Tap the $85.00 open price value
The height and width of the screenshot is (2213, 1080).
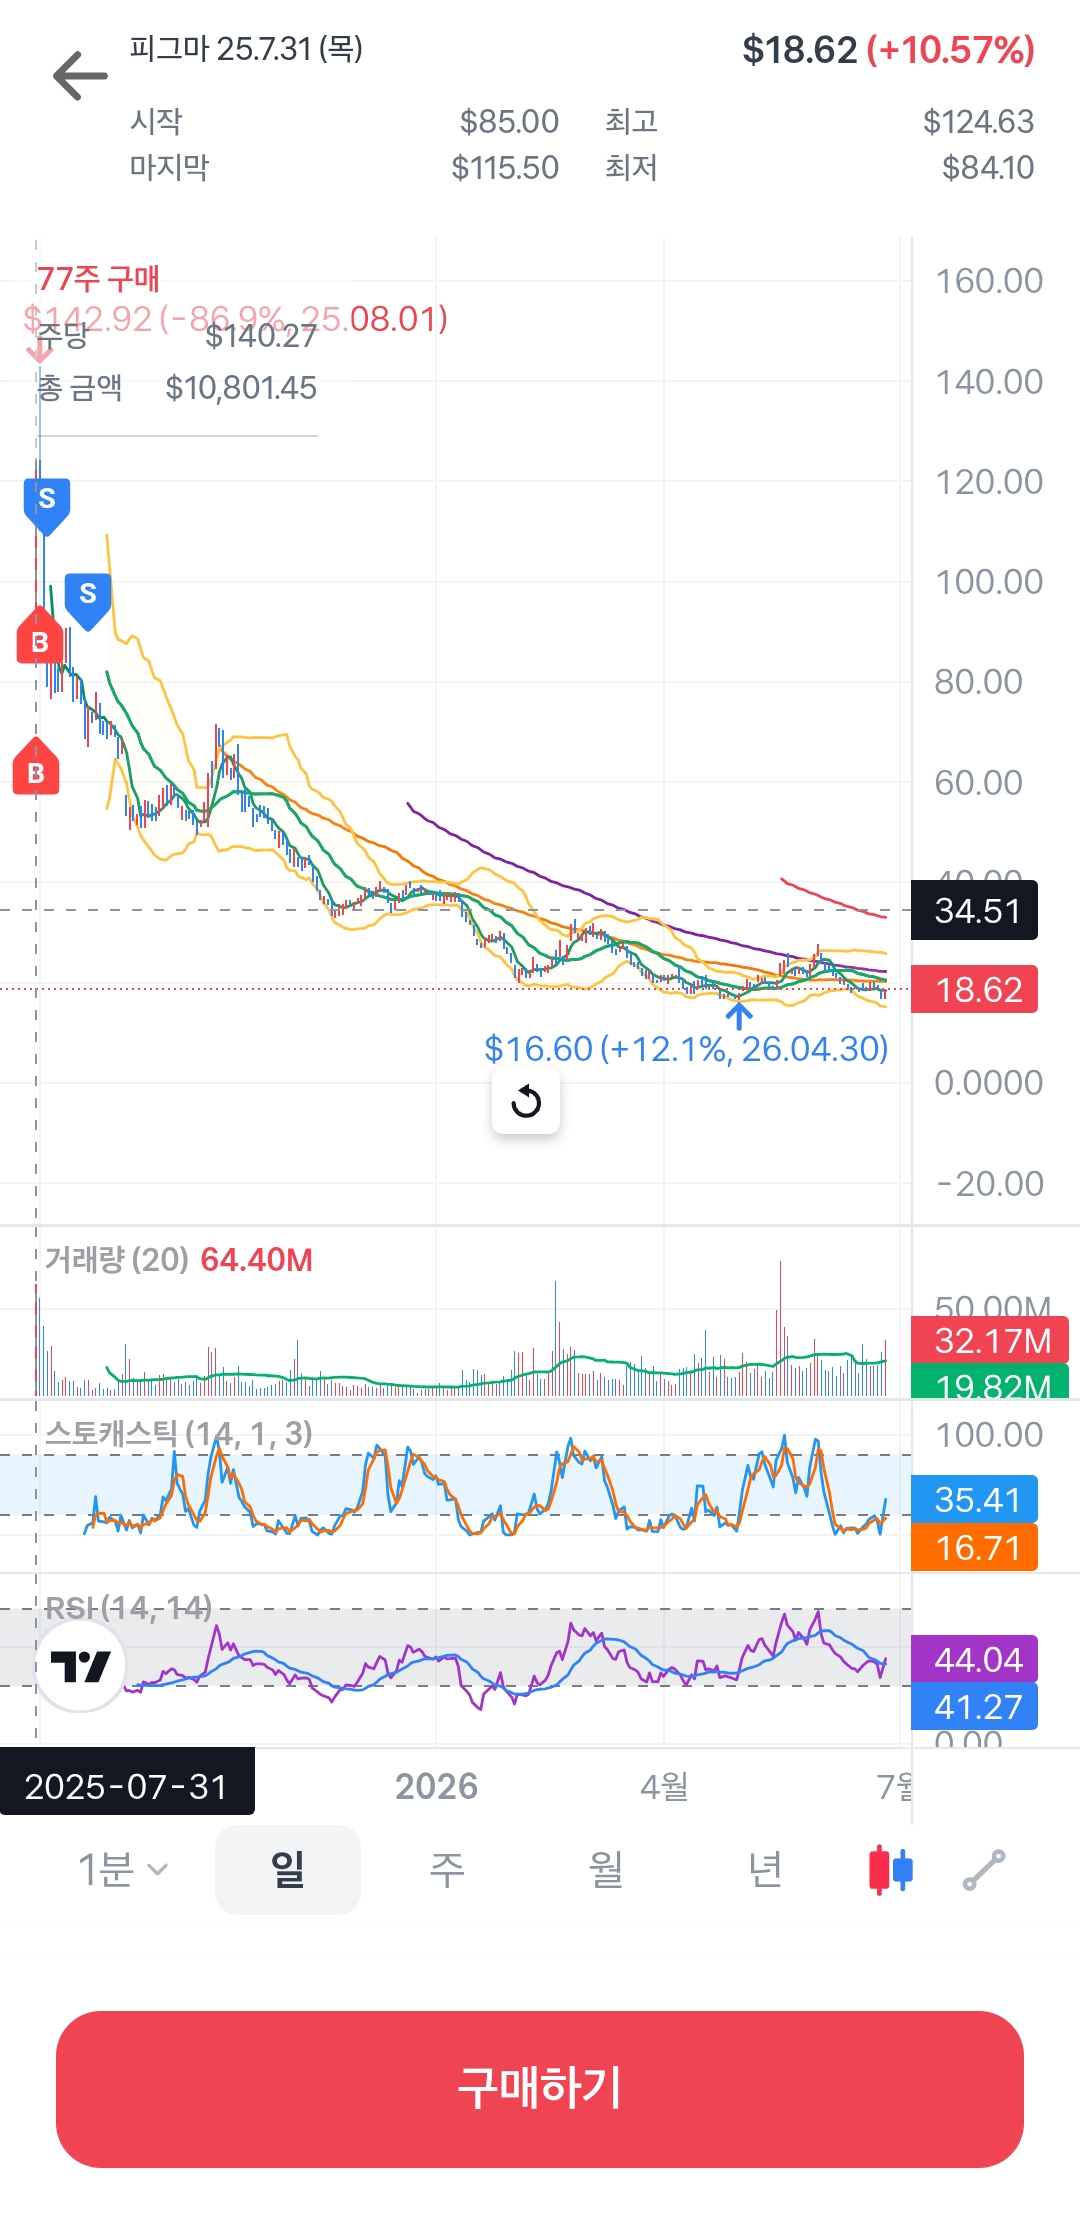(x=509, y=121)
